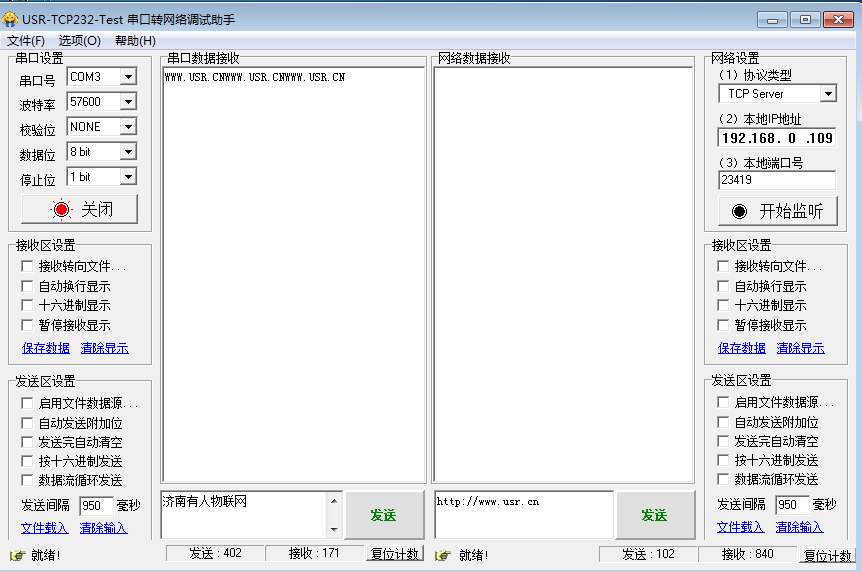The height and width of the screenshot is (572, 862).
Task: Toggle 自动换行显示 in network receive settings
Action: click(x=724, y=286)
